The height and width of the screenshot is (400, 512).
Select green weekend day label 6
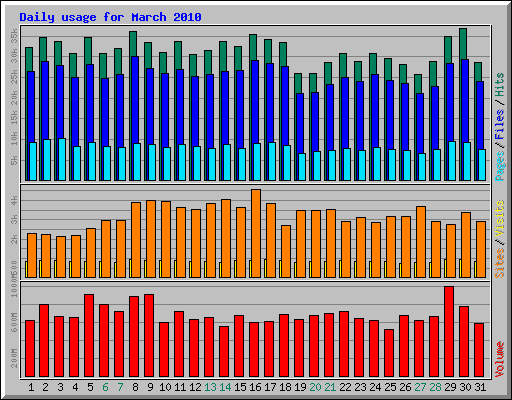(x=105, y=387)
